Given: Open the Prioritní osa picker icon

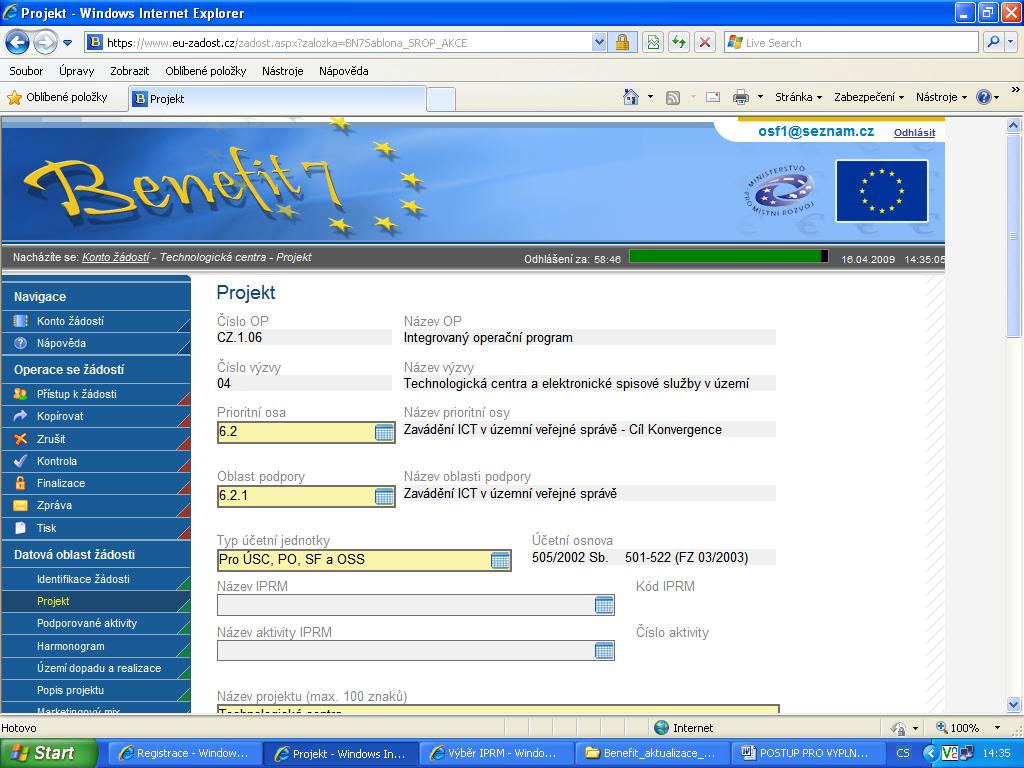Looking at the screenshot, I should (384, 432).
